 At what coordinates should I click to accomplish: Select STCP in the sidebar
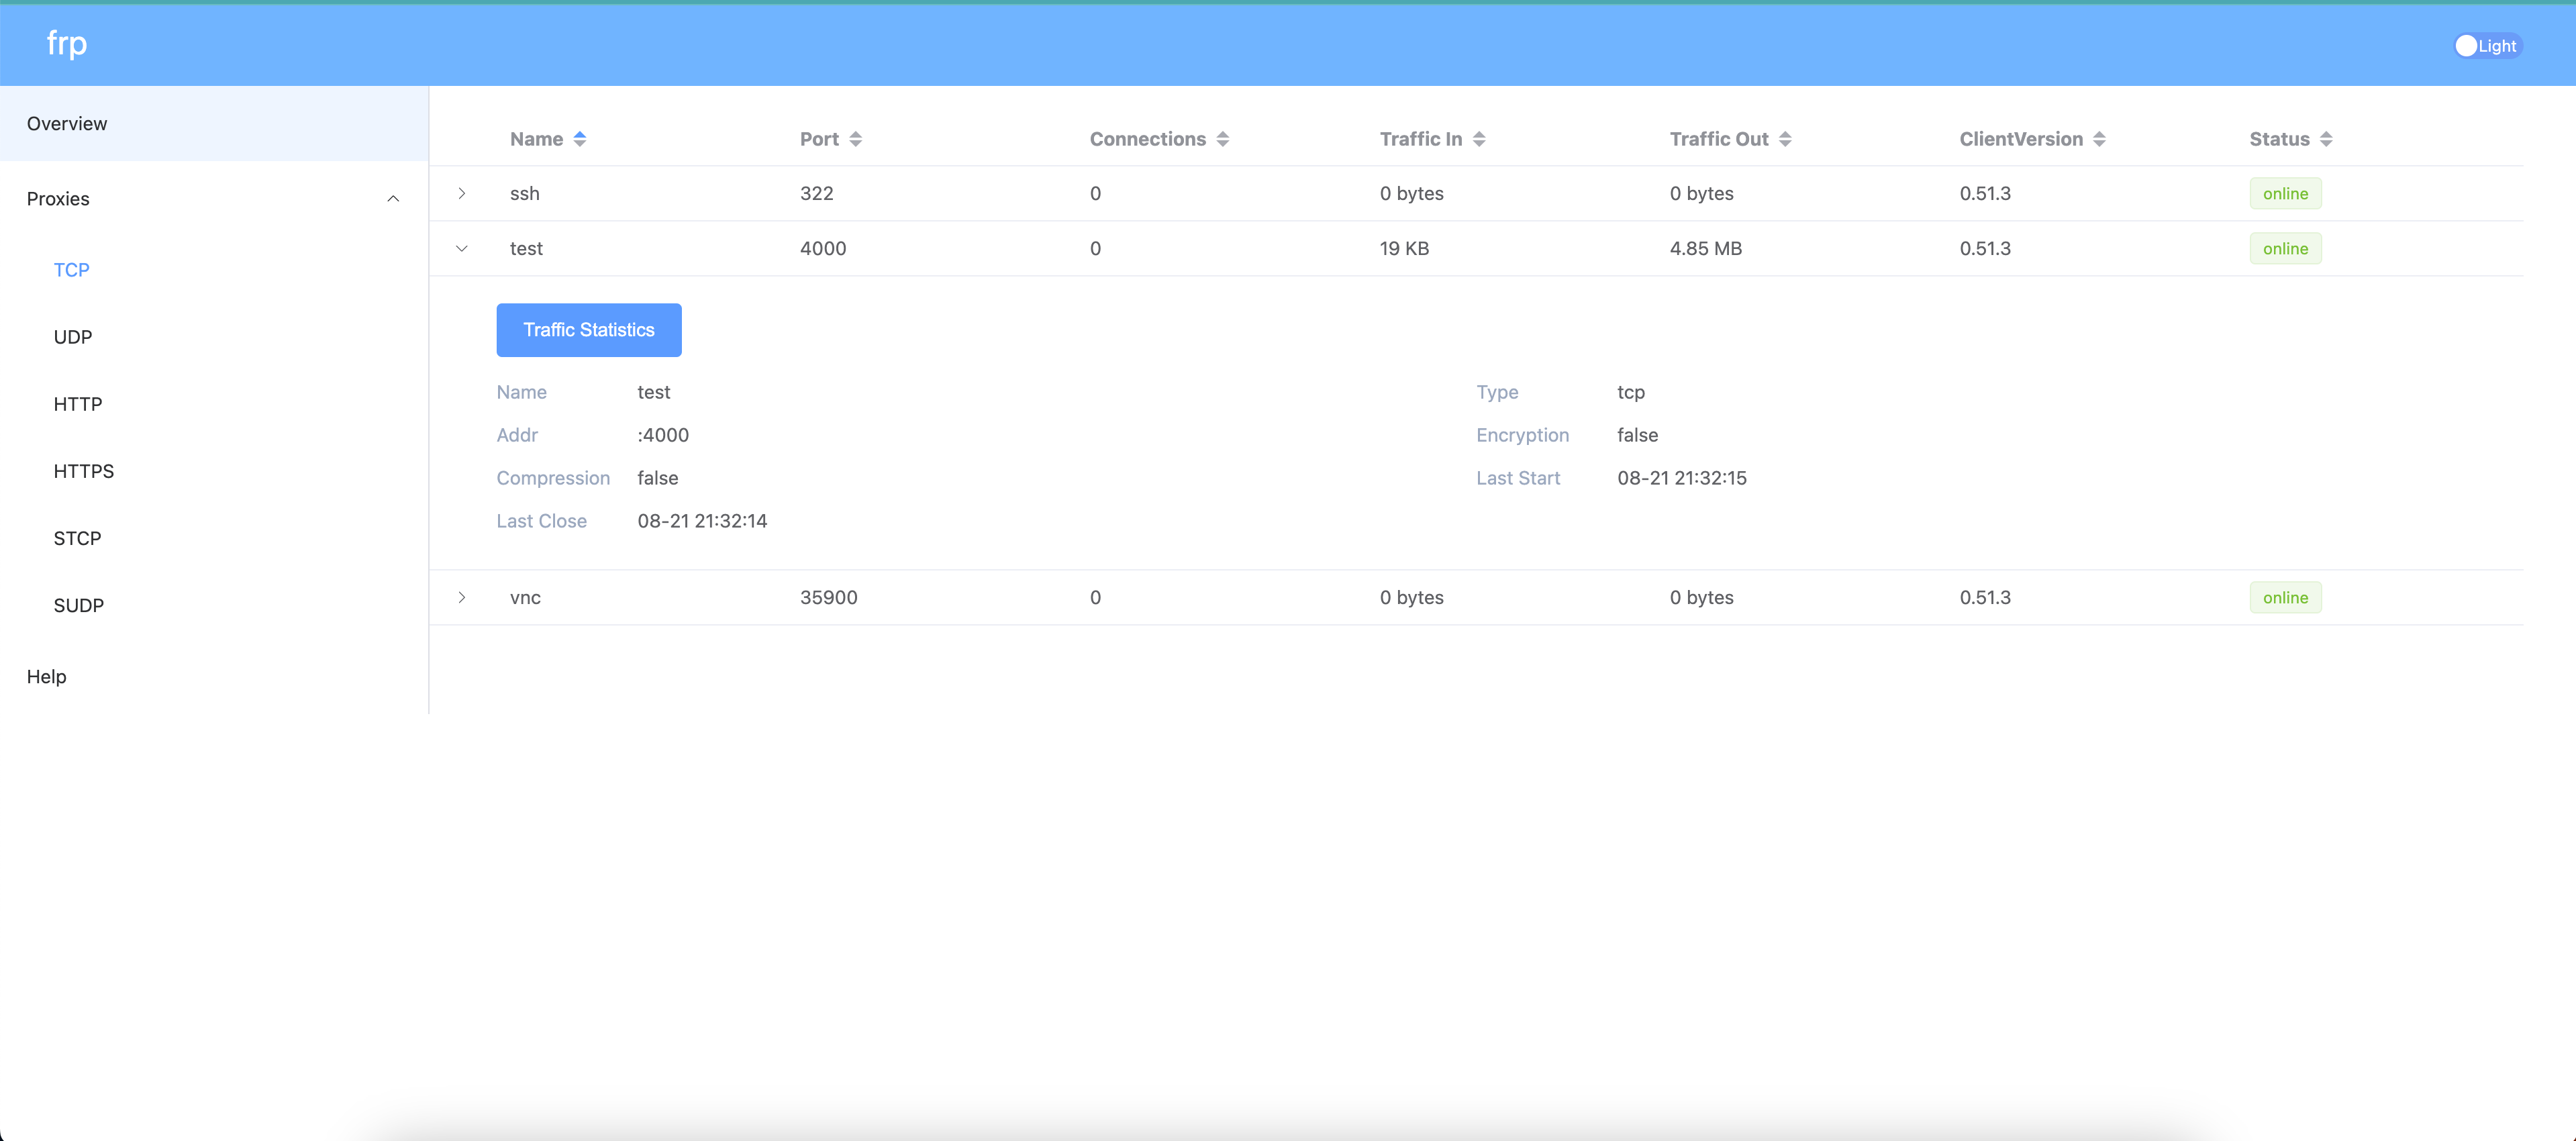pos(78,538)
